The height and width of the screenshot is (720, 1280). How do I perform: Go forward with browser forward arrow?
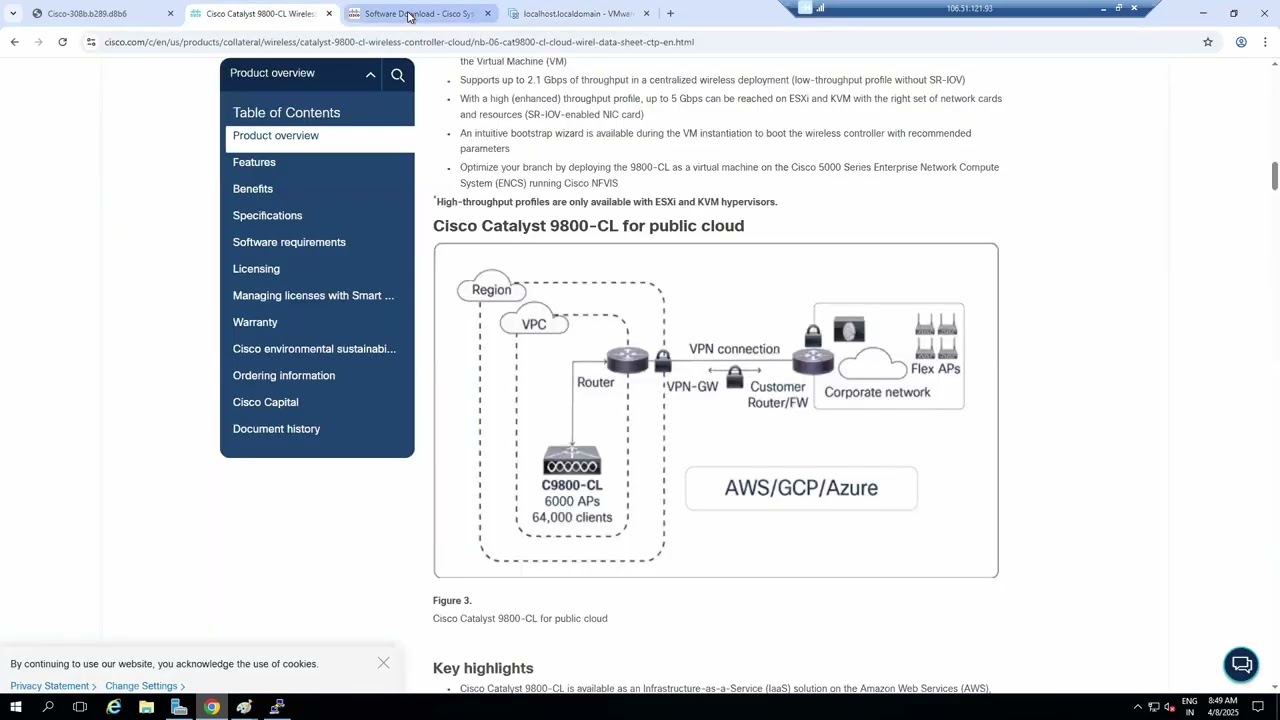tap(38, 42)
